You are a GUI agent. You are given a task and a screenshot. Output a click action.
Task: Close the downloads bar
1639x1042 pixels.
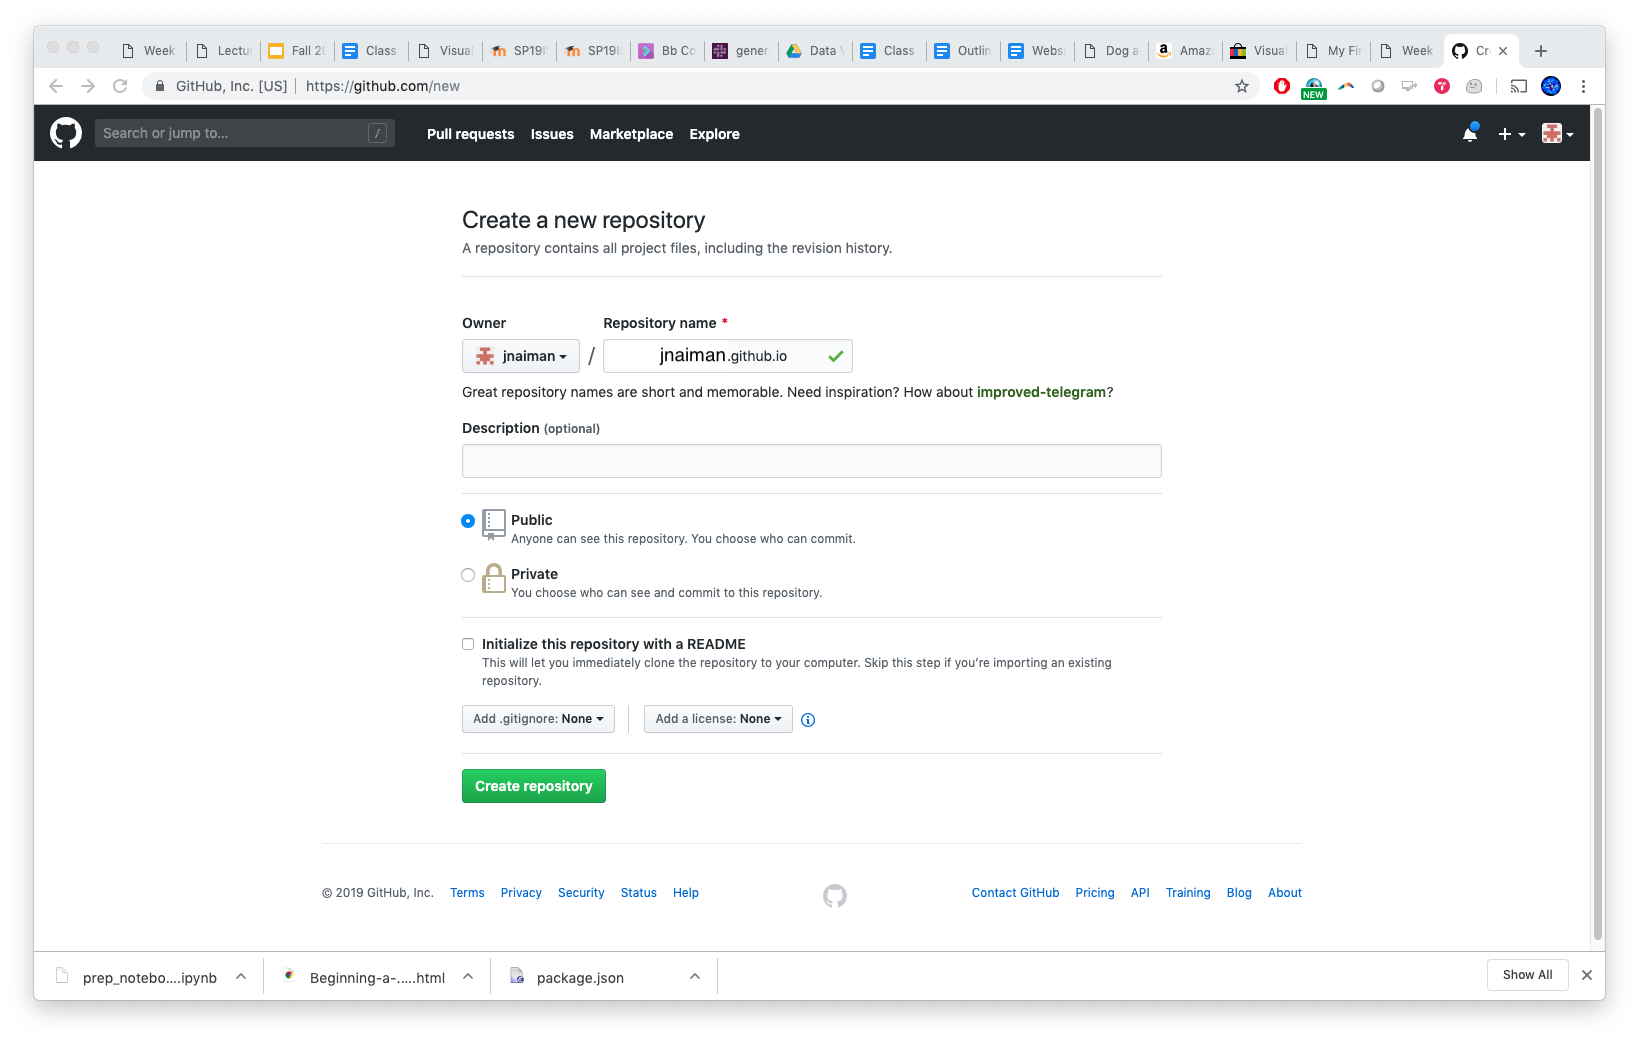tap(1586, 975)
